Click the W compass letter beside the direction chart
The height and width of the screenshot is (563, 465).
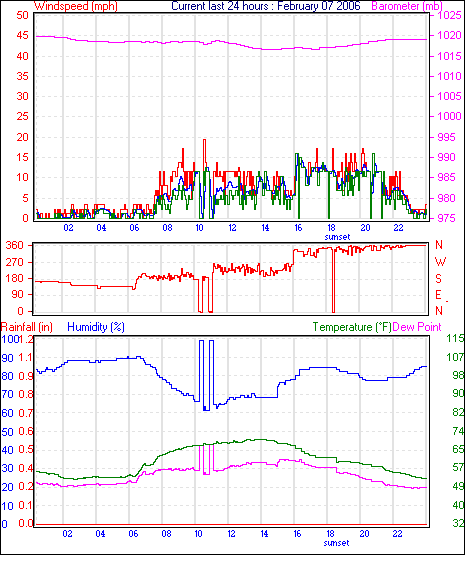(440, 262)
